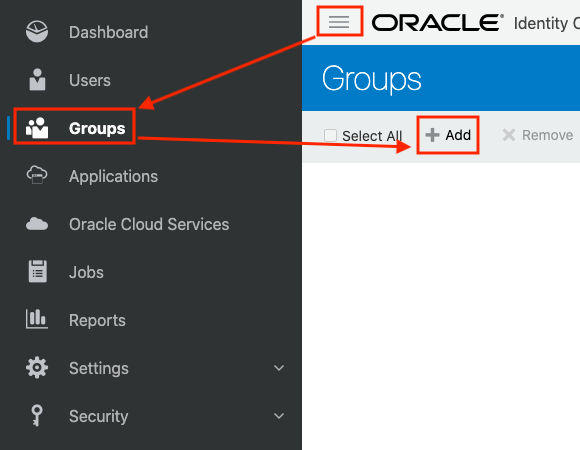Click the Dashboard gauge icon

37,31
